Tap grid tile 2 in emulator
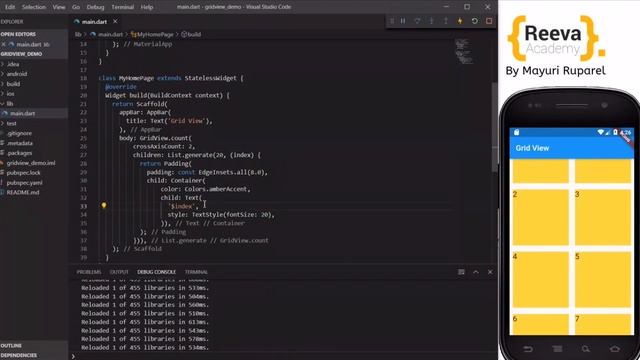The width and height of the screenshot is (640, 360). pos(540,218)
